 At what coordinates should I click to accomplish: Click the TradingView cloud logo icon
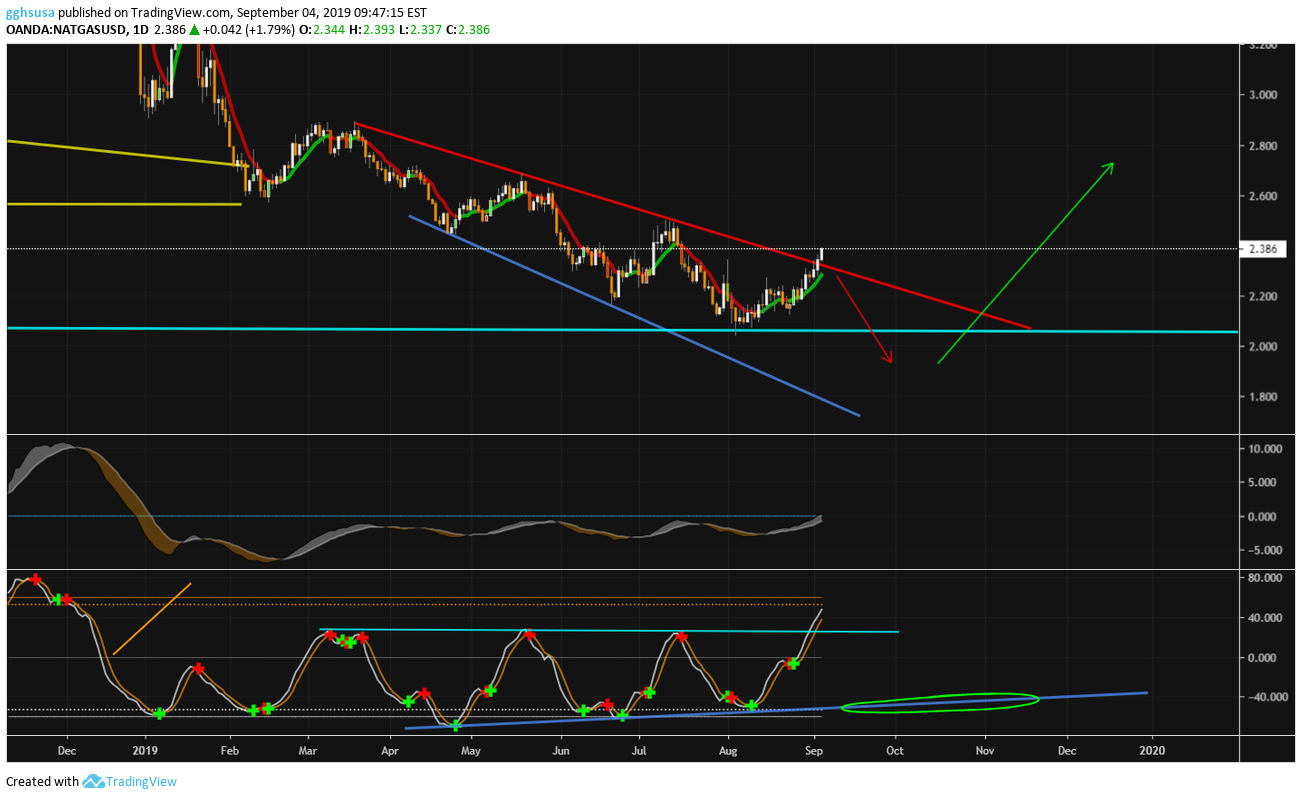[x=94, y=781]
